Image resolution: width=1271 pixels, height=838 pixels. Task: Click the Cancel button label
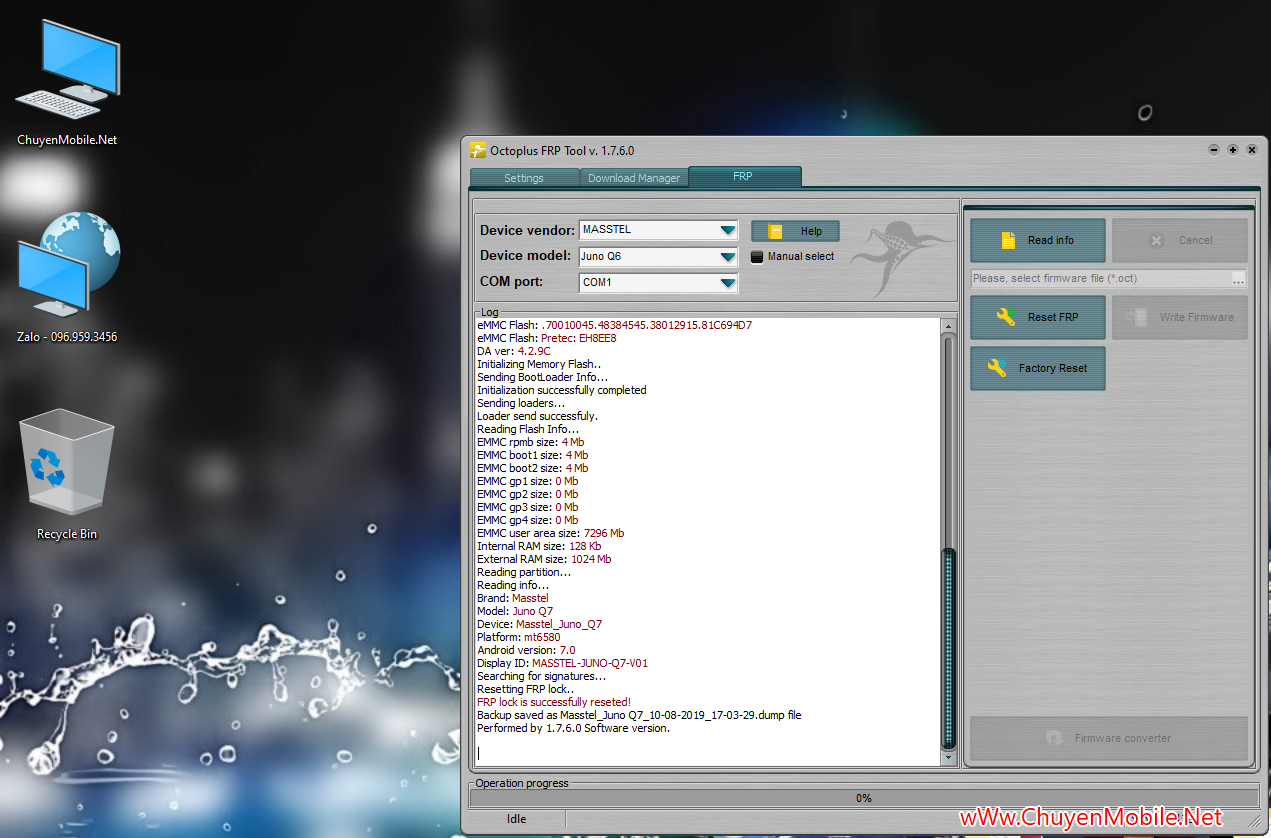(x=1195, y=240)
